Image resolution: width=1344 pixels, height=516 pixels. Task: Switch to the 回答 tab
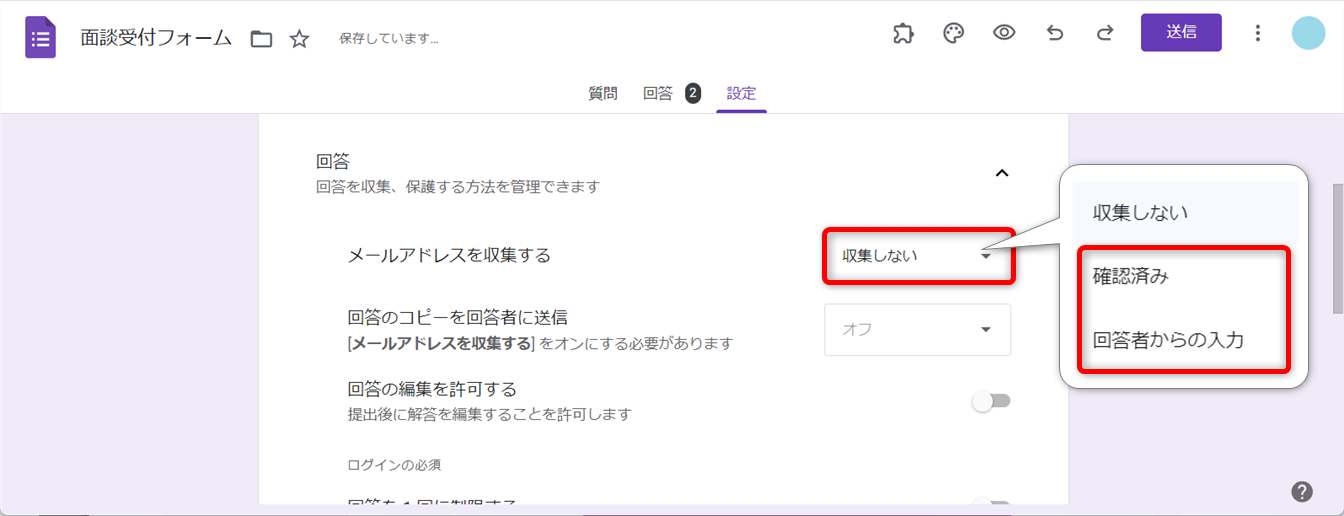[658, 94]
